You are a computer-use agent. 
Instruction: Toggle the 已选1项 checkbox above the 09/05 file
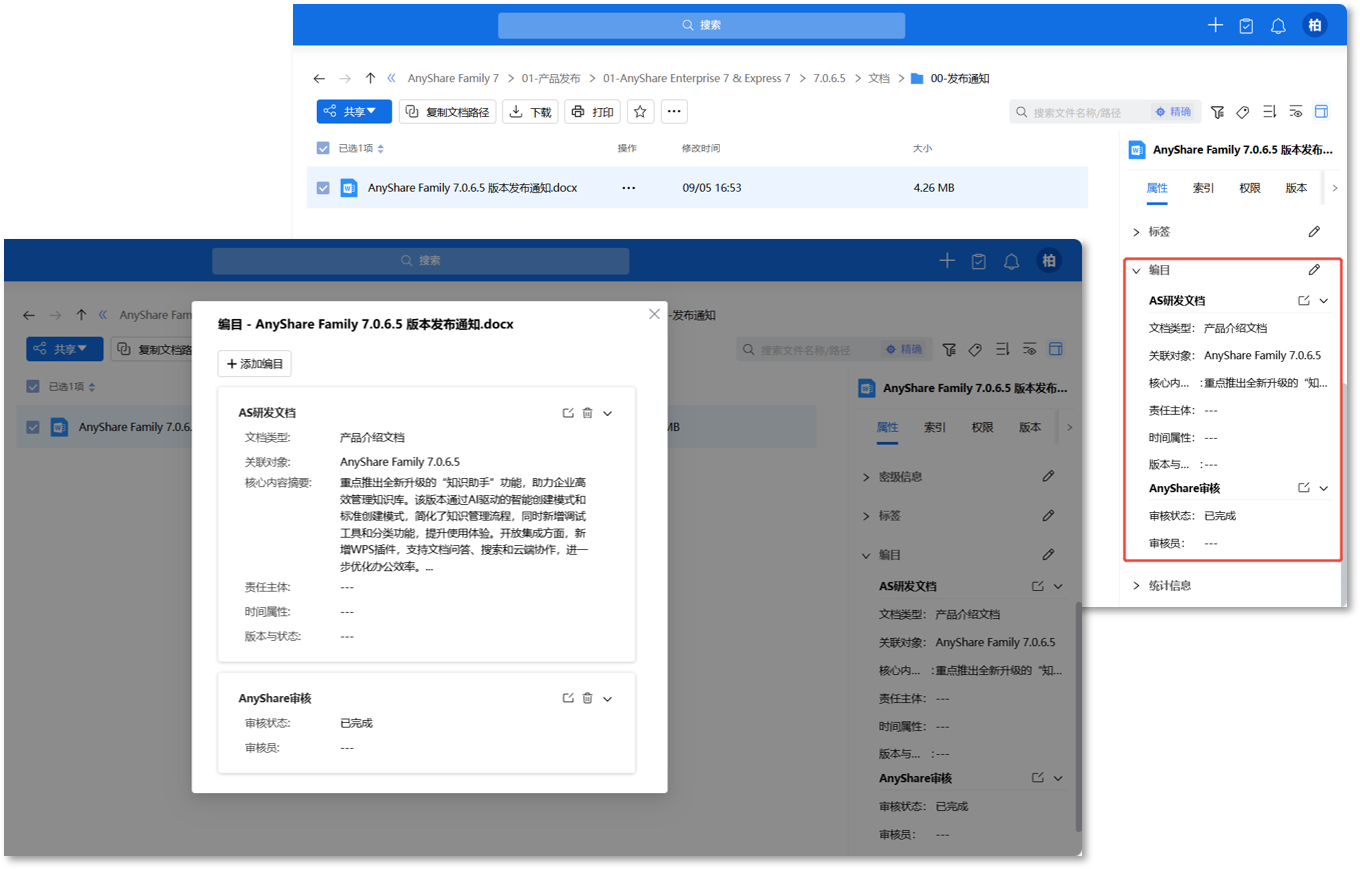coord(323,148)
